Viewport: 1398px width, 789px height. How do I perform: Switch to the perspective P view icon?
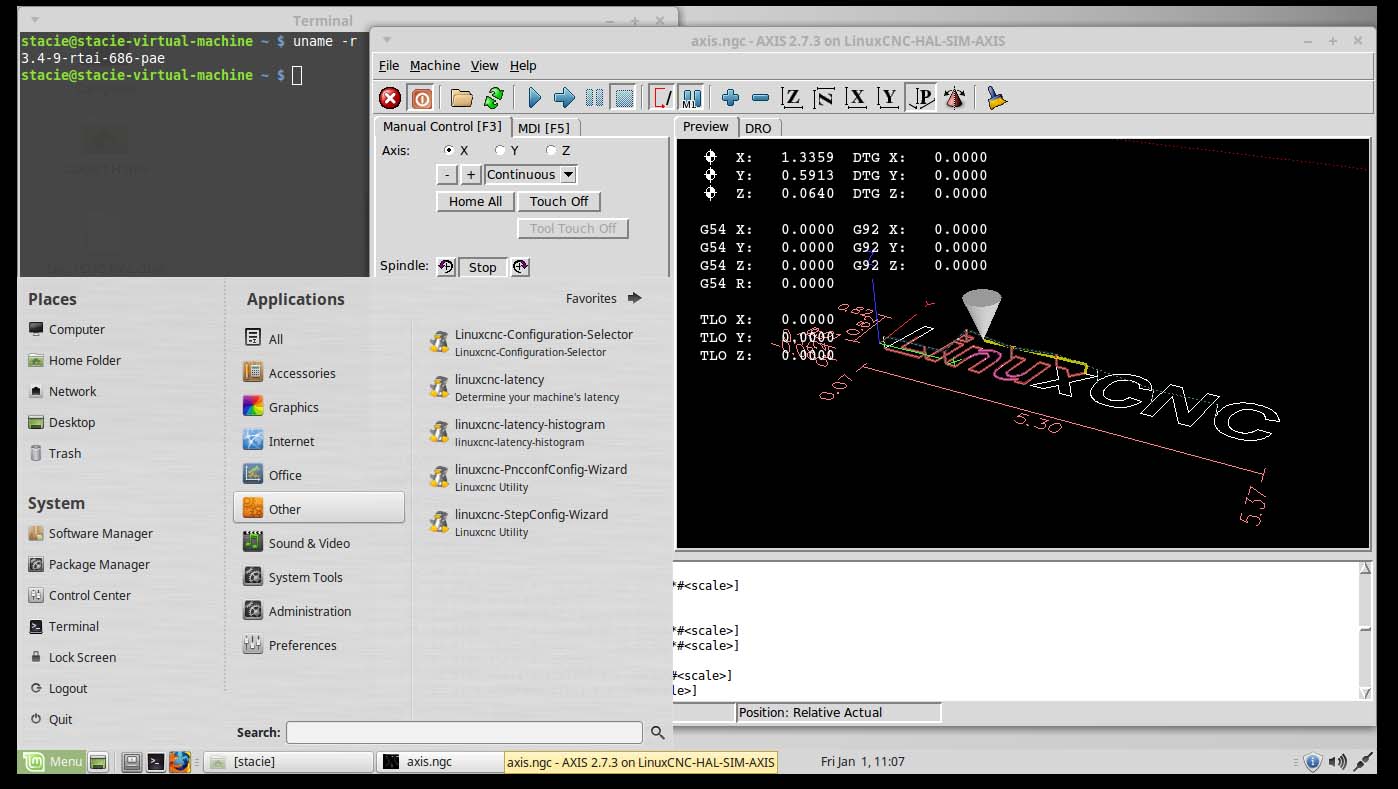[921, 98]
